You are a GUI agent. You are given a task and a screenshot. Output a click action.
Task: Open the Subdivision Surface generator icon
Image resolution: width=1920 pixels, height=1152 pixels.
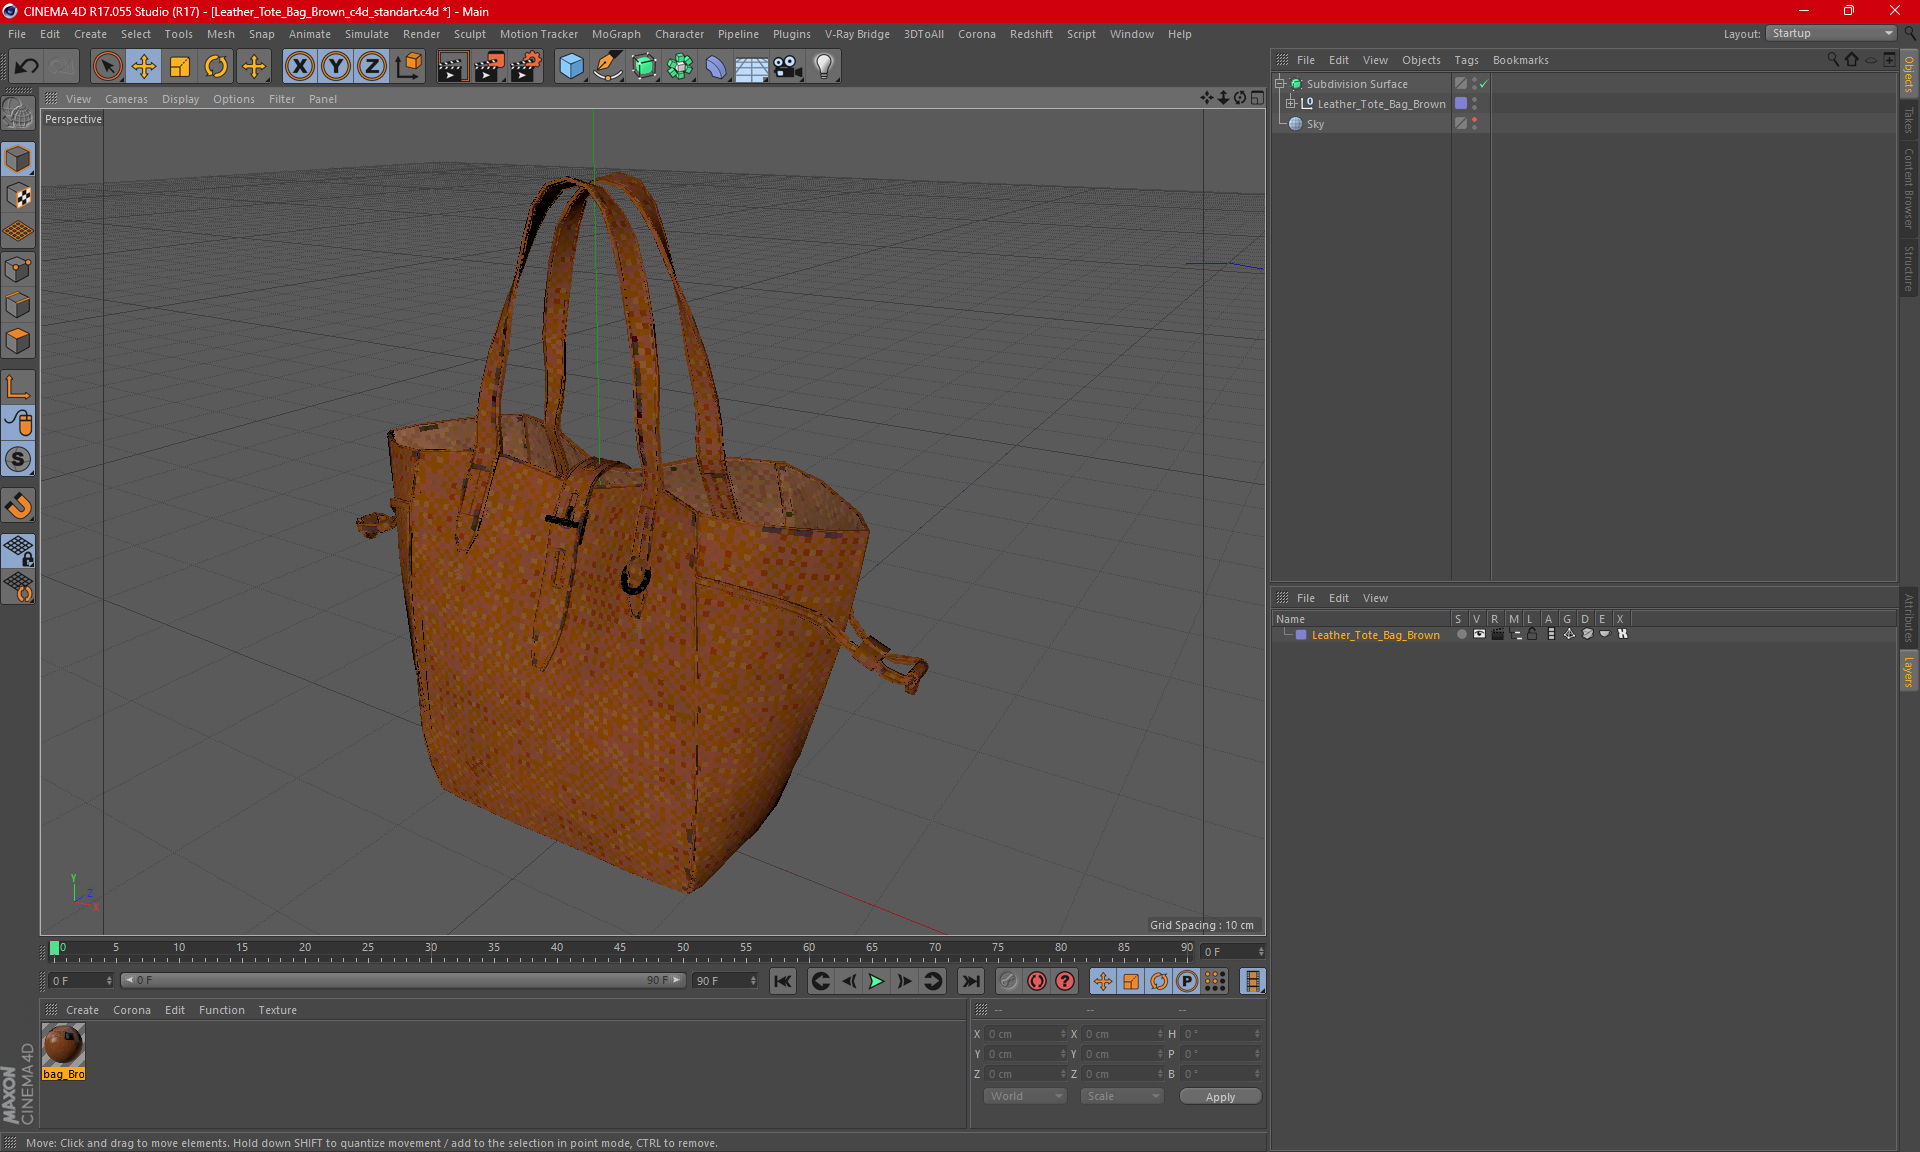[x=644, y=66]
